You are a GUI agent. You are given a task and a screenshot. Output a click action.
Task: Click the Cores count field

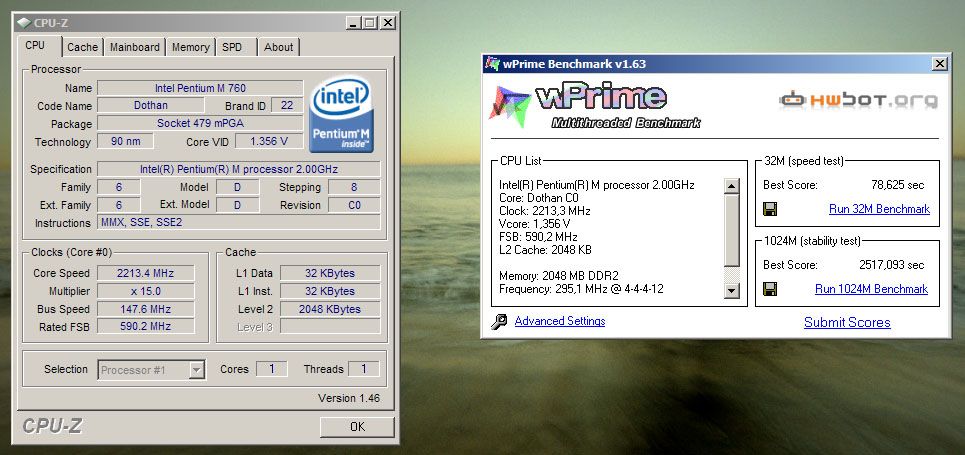[271, 369]
